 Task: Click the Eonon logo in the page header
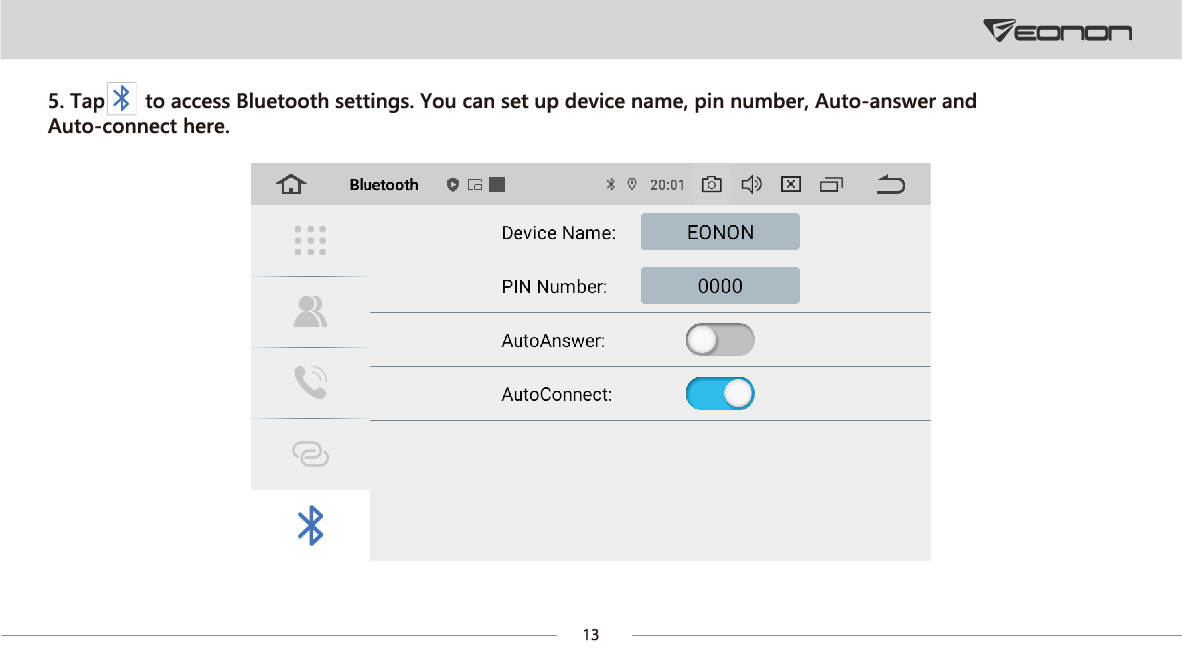[1057, 30]
